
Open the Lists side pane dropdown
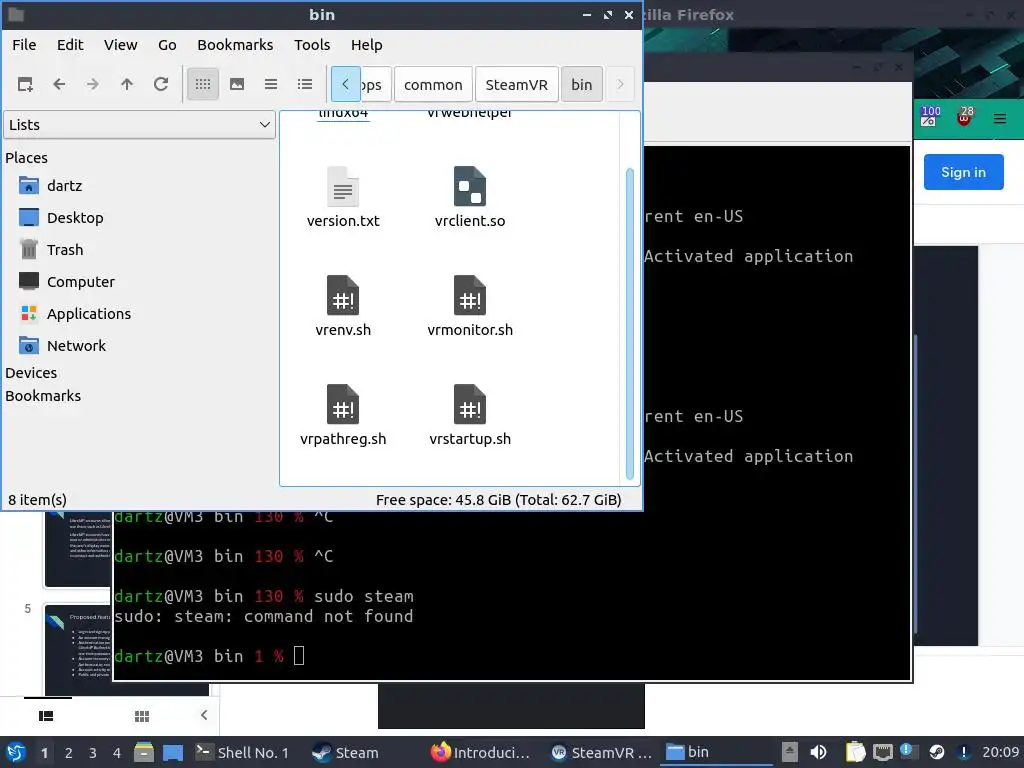(140, 125)
